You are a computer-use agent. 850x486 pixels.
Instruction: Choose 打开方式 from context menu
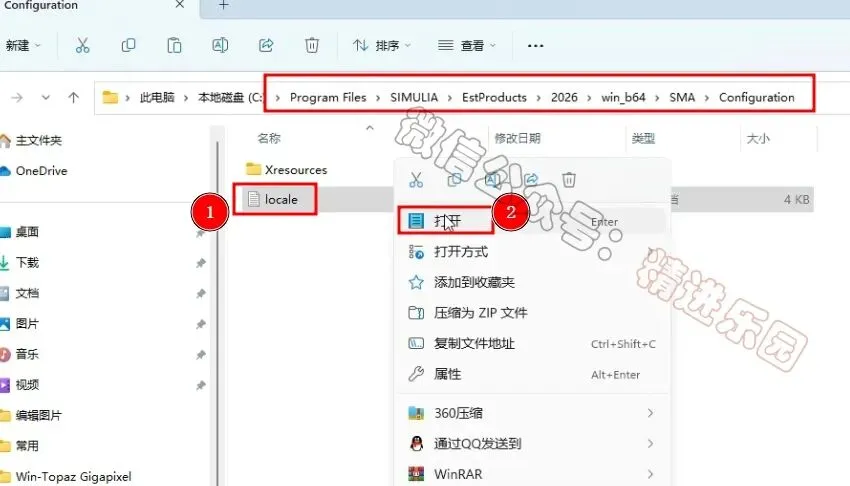coord(533,251)
